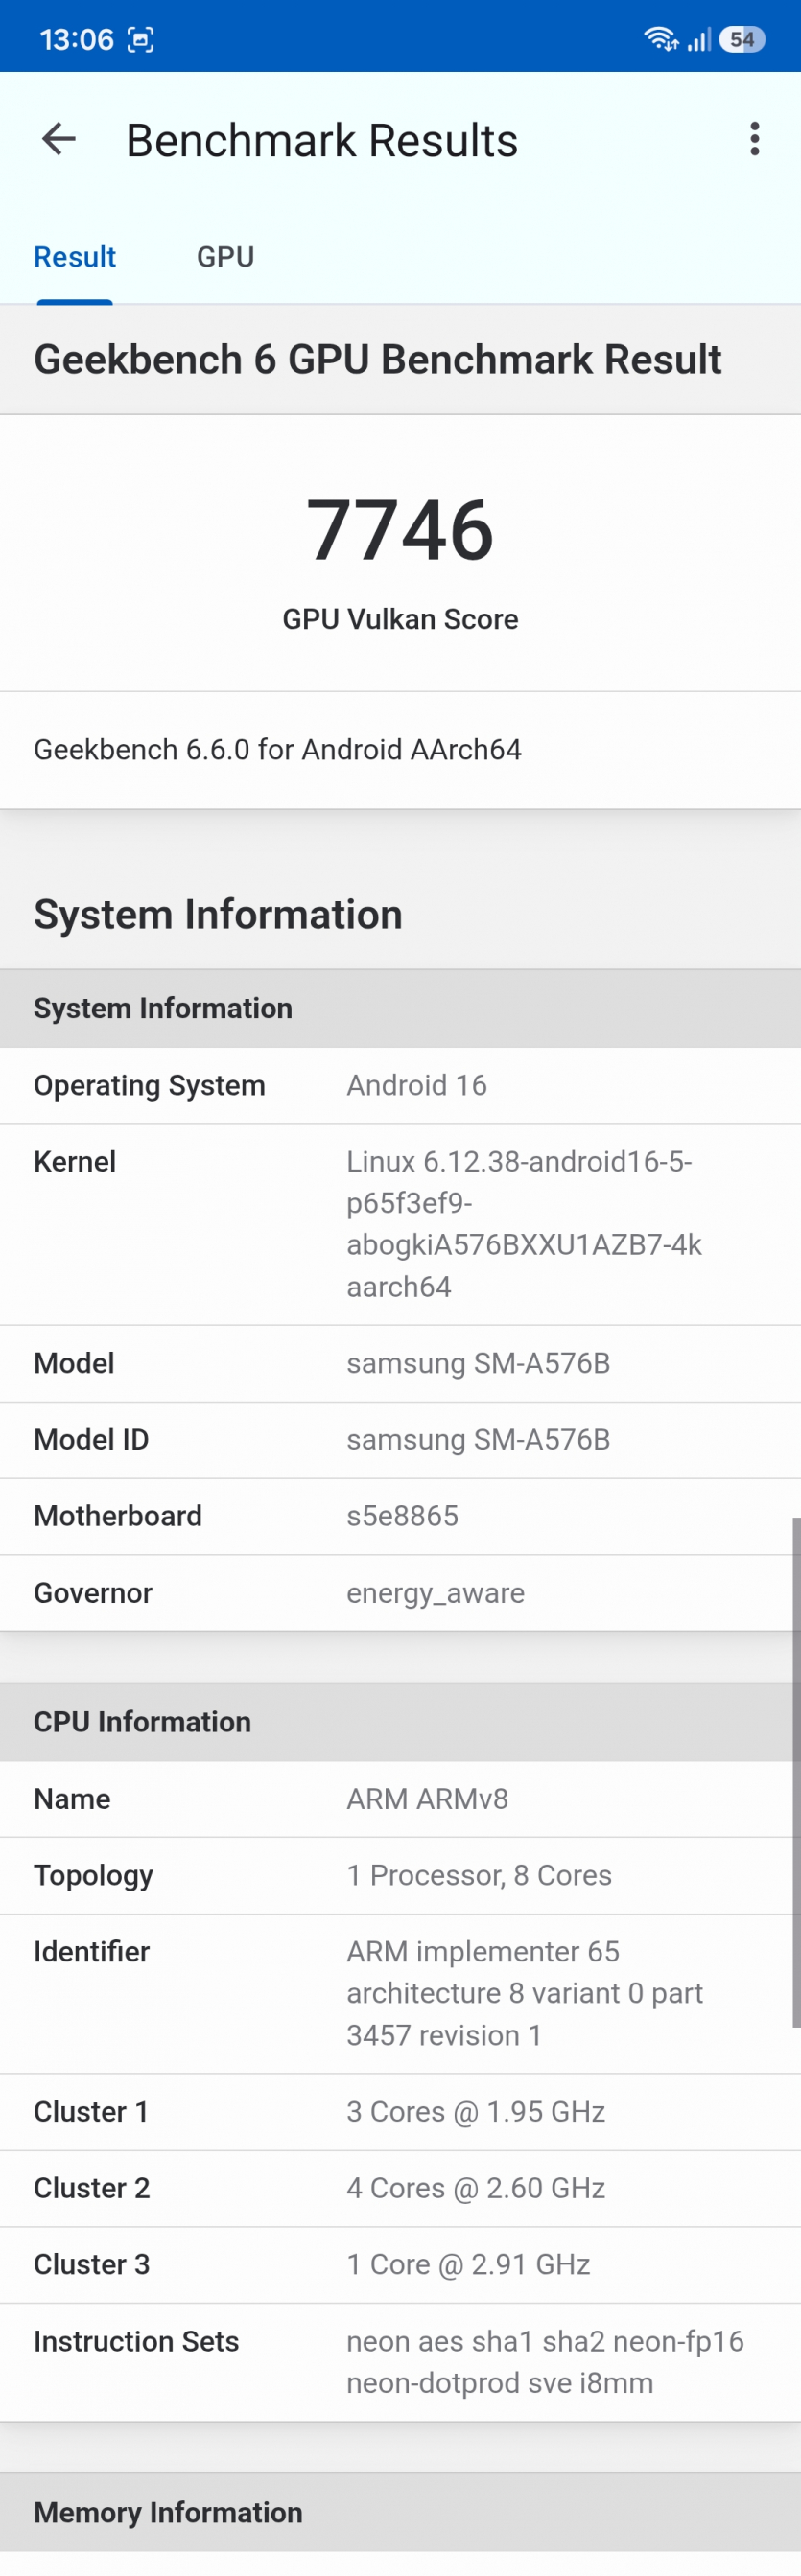This screenshot has height=2576, width=801.
Task: Select the Operating System Android 16 row
Action: (400, 1085)
